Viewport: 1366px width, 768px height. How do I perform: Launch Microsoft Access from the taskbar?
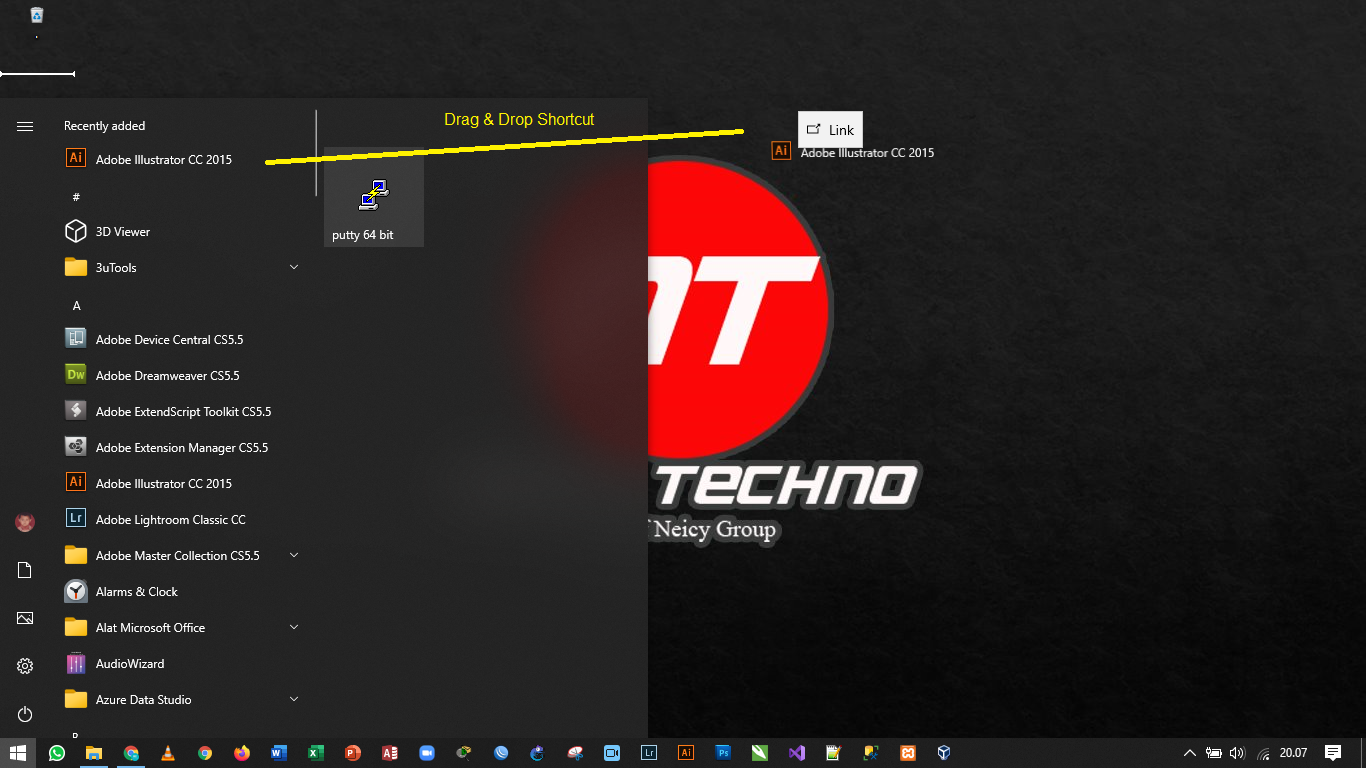pos(390,753)
